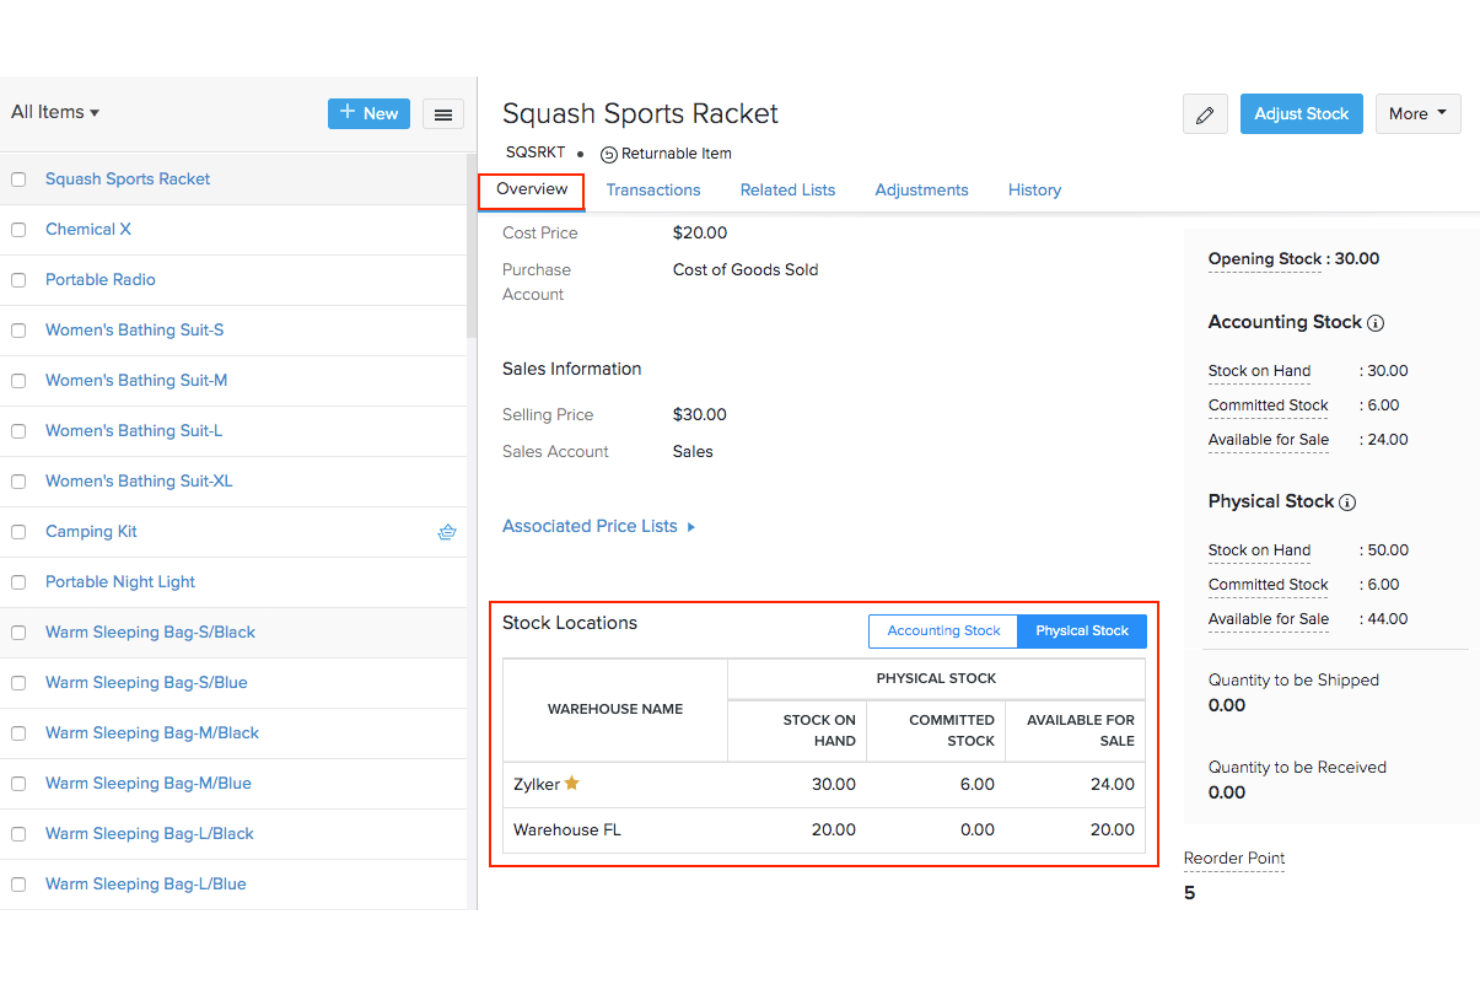Viewport: 1480px width, 987px height.
Task: Click the basket icon beside Camping Kit
Action: [x=447, y=532]
